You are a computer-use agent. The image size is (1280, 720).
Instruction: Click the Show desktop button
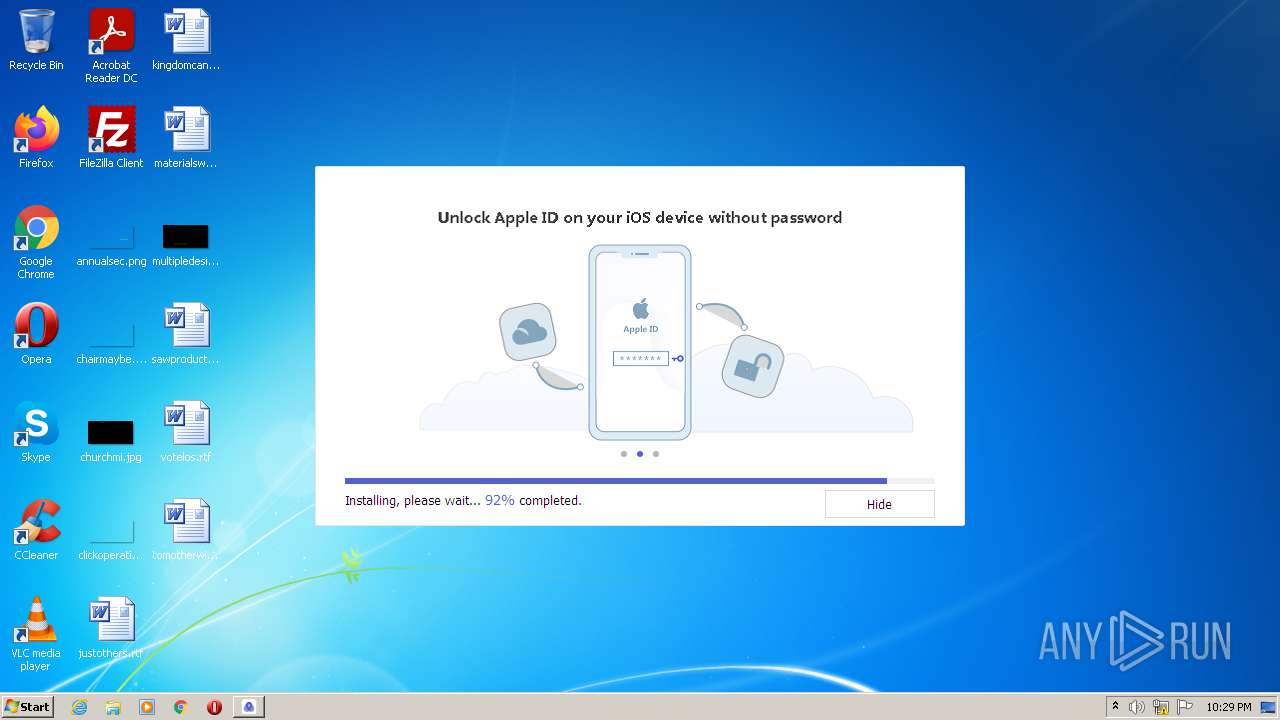[1269, 707]
